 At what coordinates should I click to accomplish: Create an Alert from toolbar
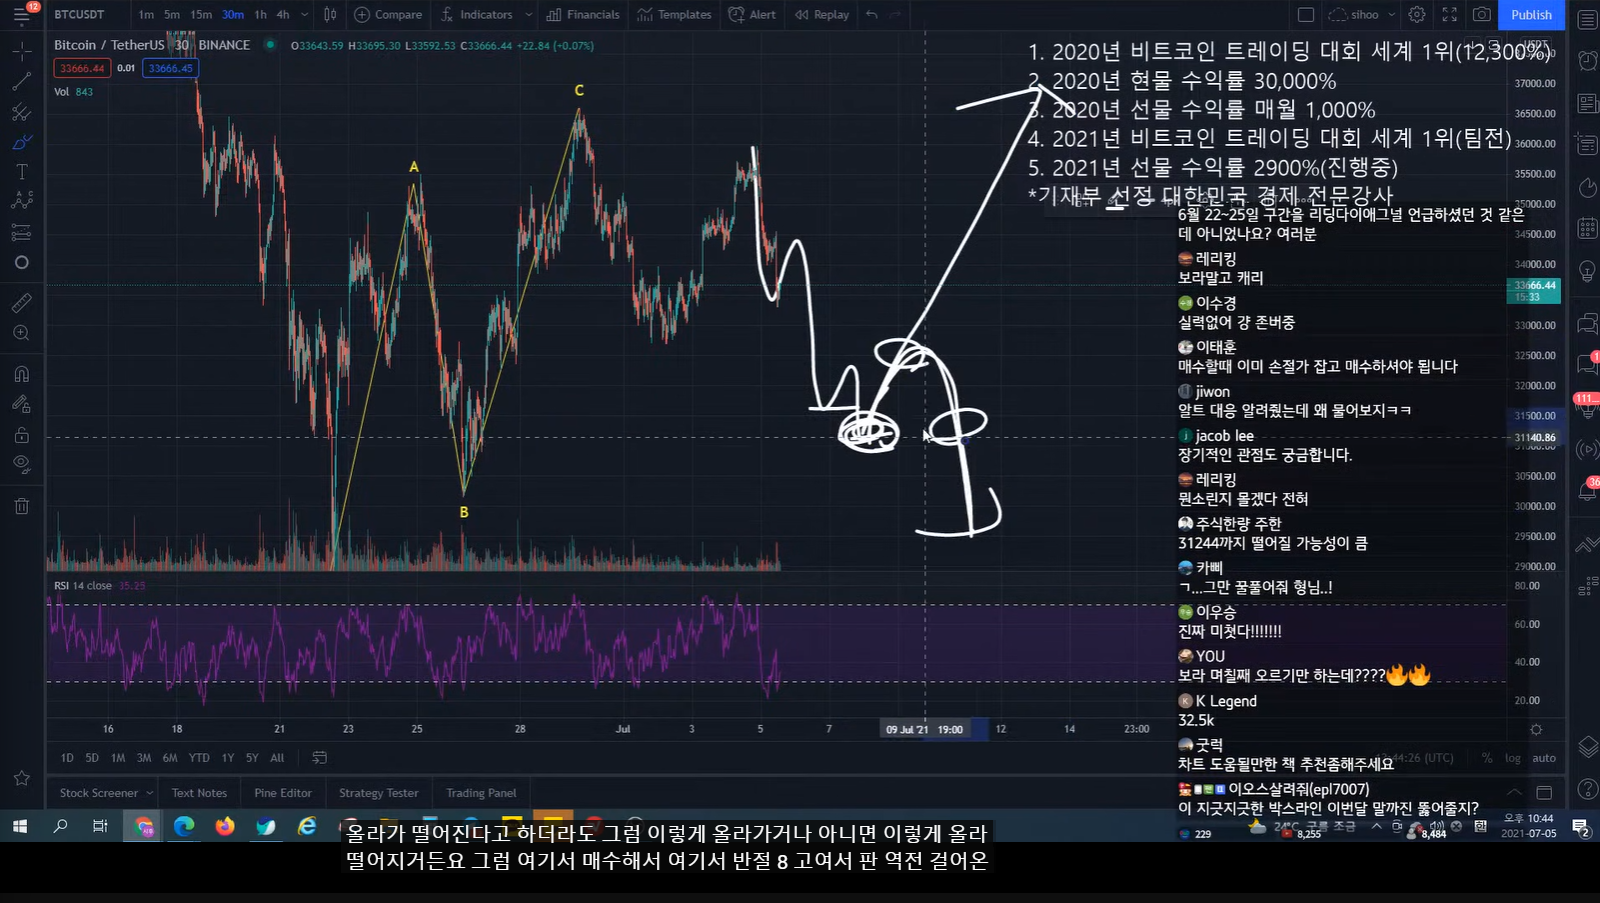click(x=752, y=15)
